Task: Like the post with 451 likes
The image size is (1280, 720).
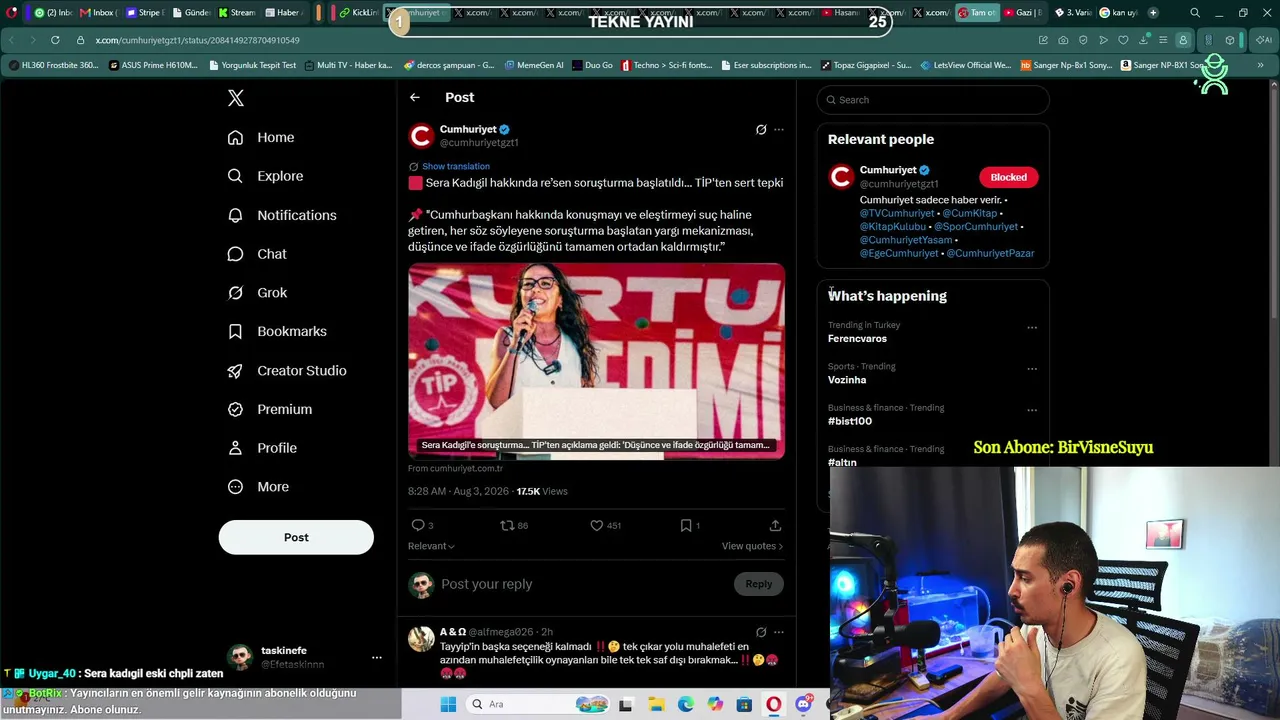Action: (597, 525)
